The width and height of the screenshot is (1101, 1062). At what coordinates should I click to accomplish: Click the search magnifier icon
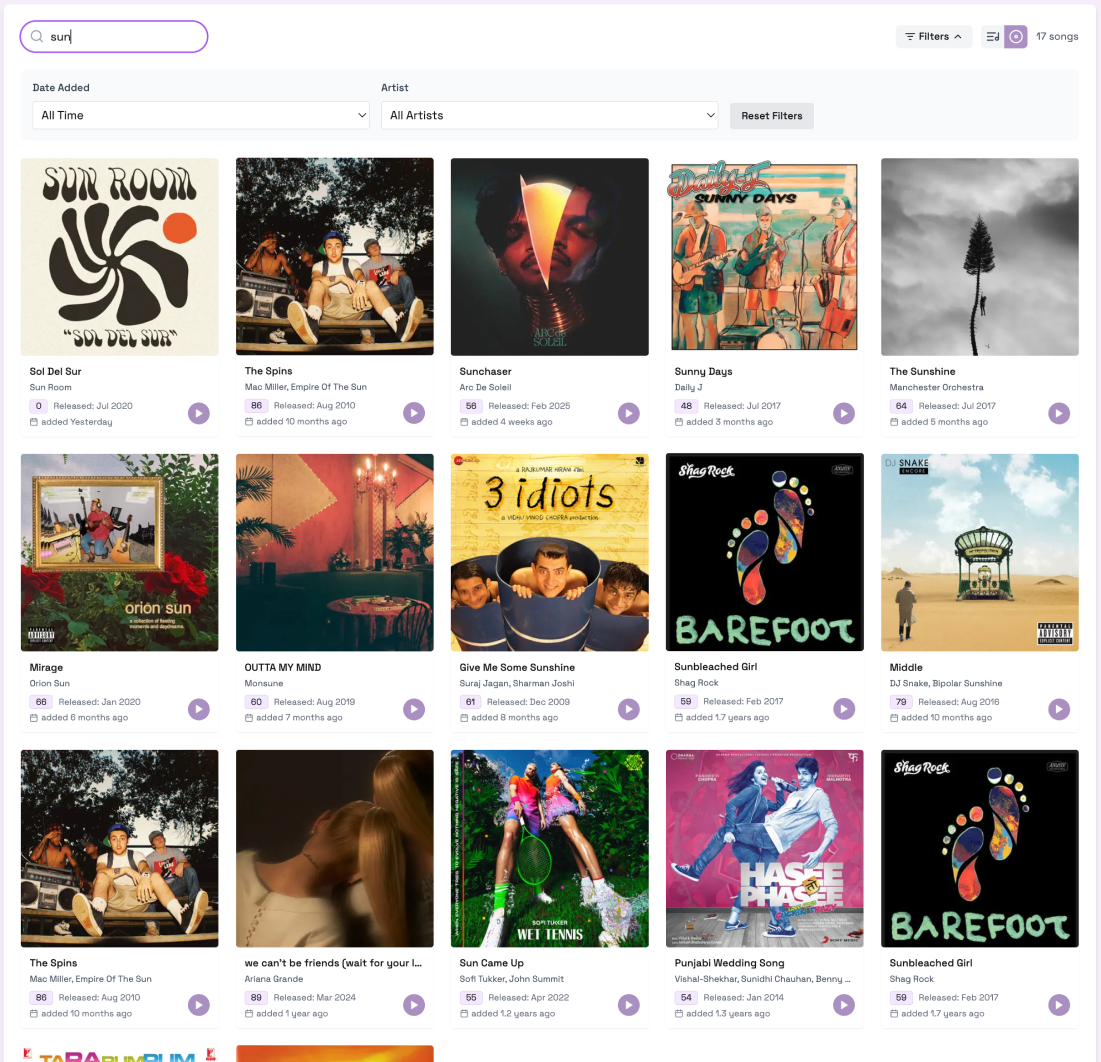coord(35,36)
